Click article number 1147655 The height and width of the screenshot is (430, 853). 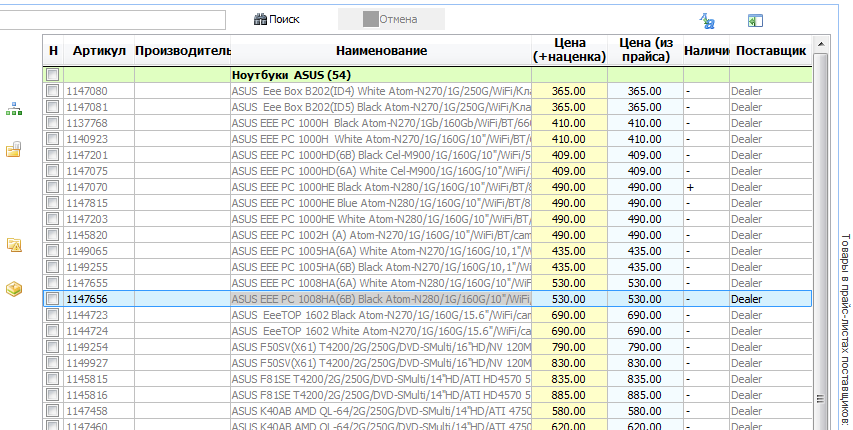click(87, 283)
